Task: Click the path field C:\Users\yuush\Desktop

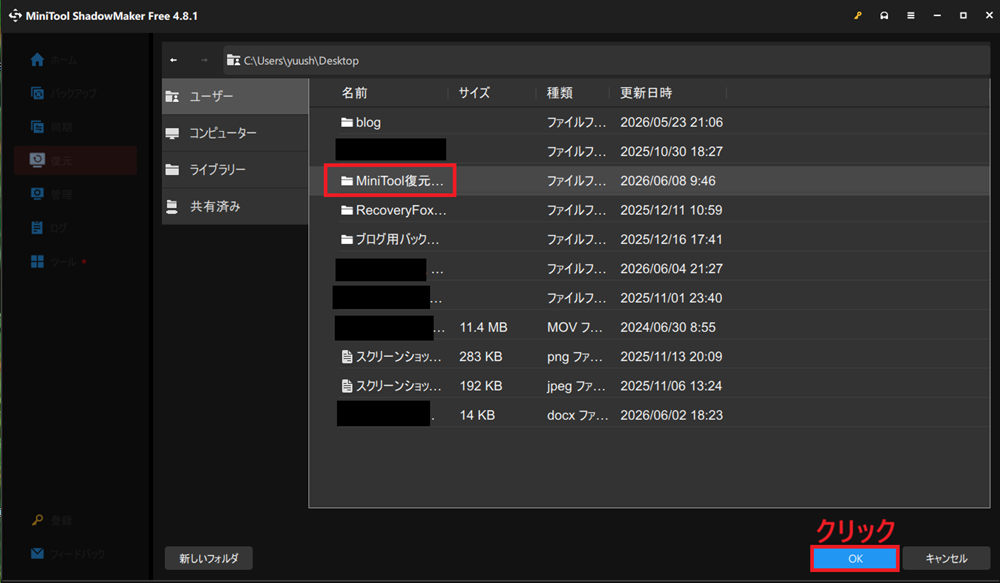Action: (x=607, y=61)
